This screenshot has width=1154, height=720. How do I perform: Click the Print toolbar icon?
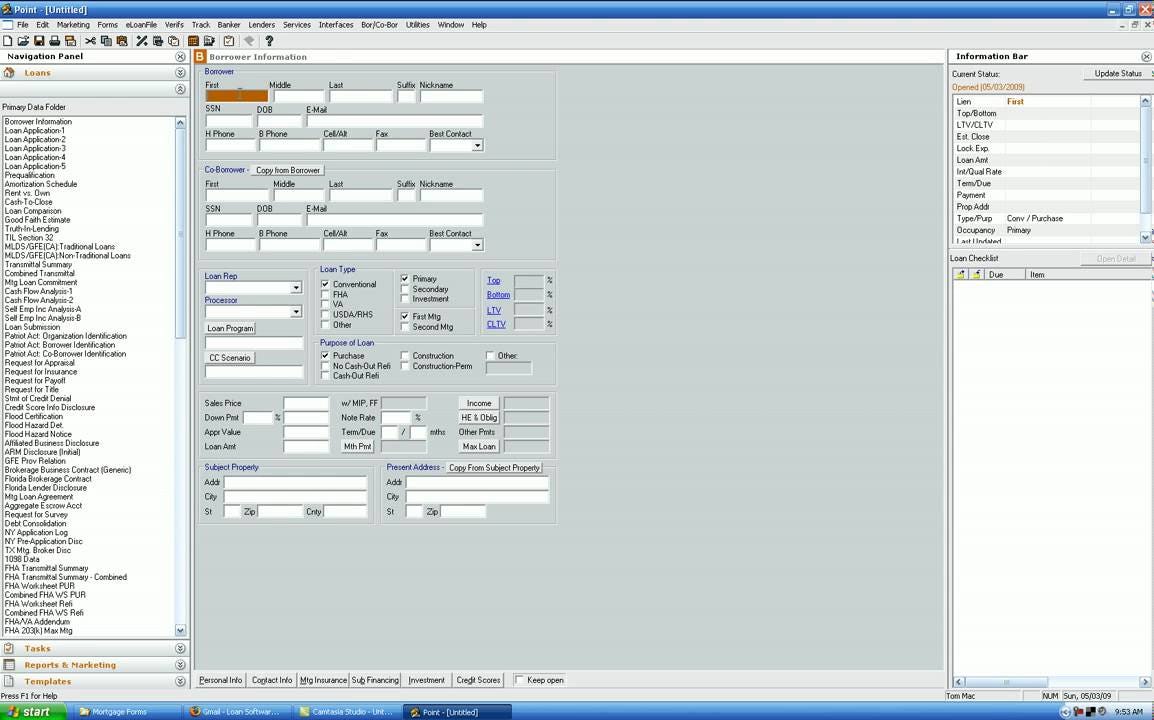coord(54,41)
